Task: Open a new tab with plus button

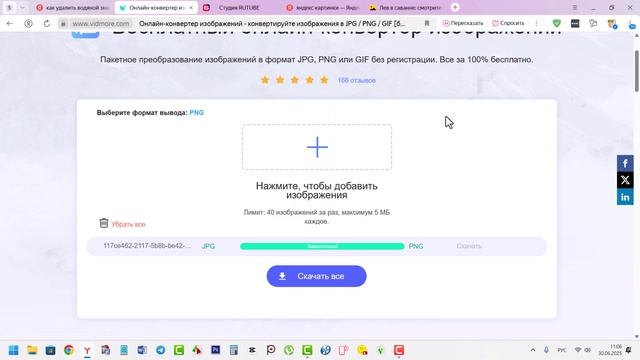Action: coord(455,7)
